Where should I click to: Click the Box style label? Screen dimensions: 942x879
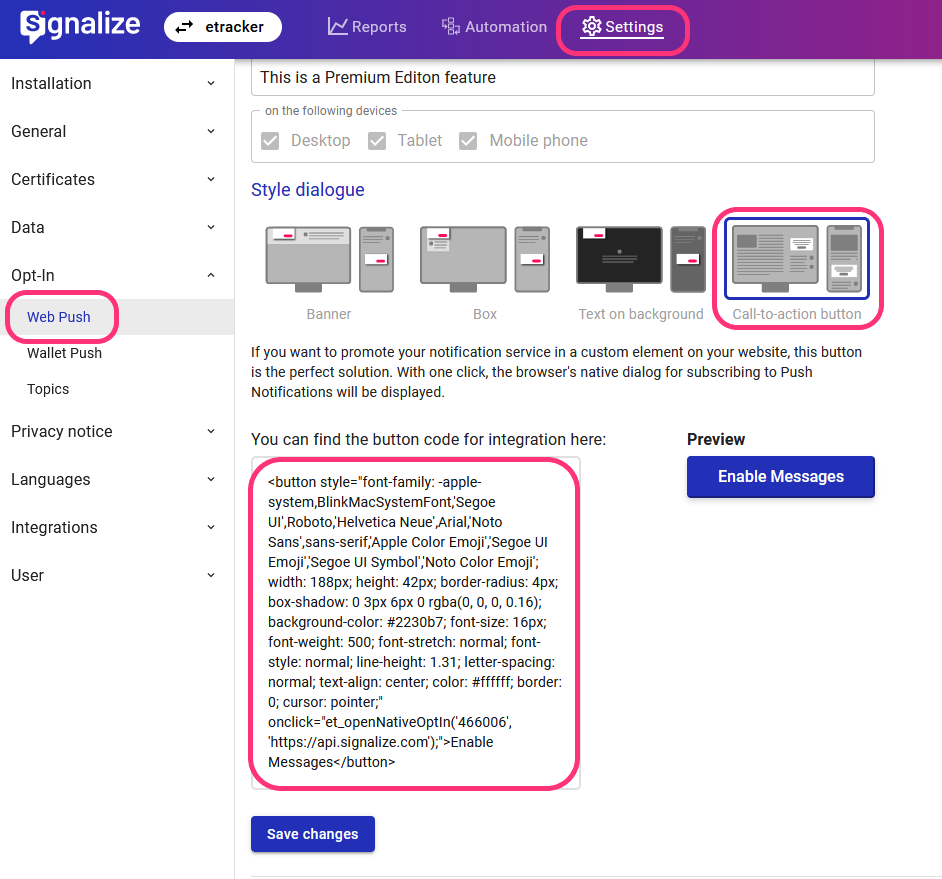click(x=485, y=314)
